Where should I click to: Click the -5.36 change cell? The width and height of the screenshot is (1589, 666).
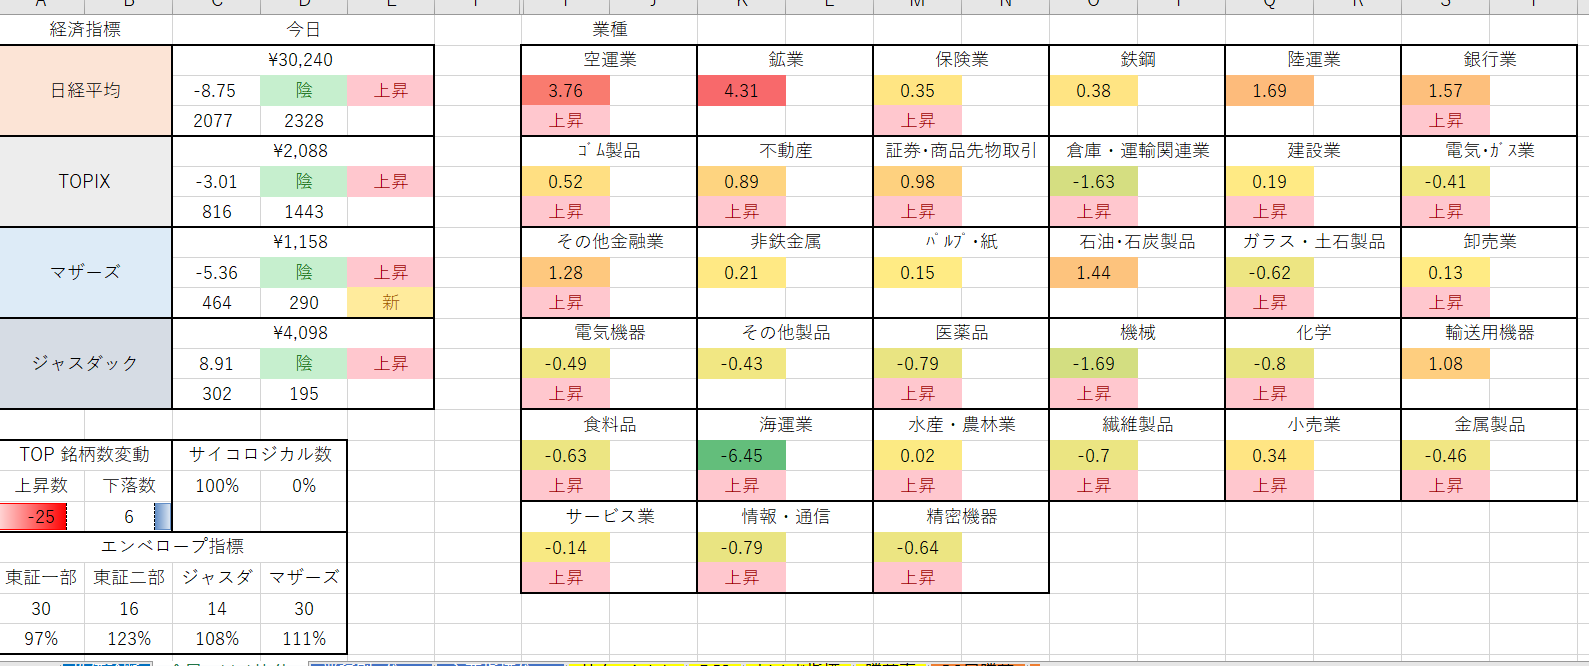tap(216, 273)
